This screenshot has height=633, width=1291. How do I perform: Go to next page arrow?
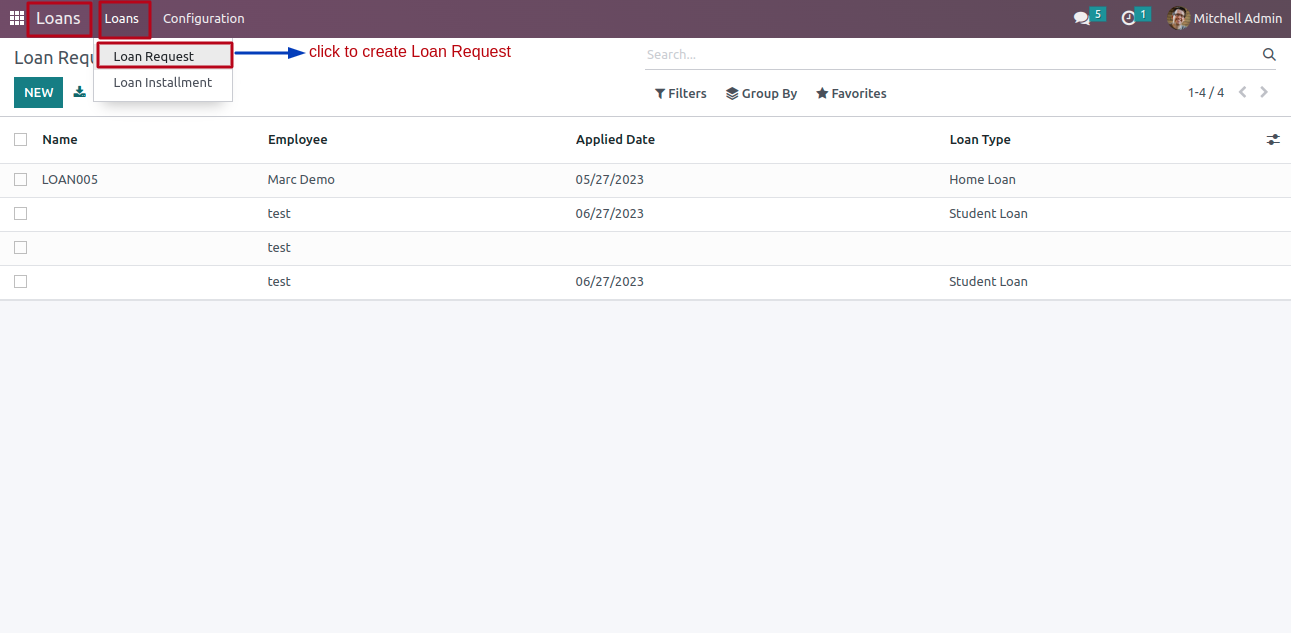[1264, 92]
